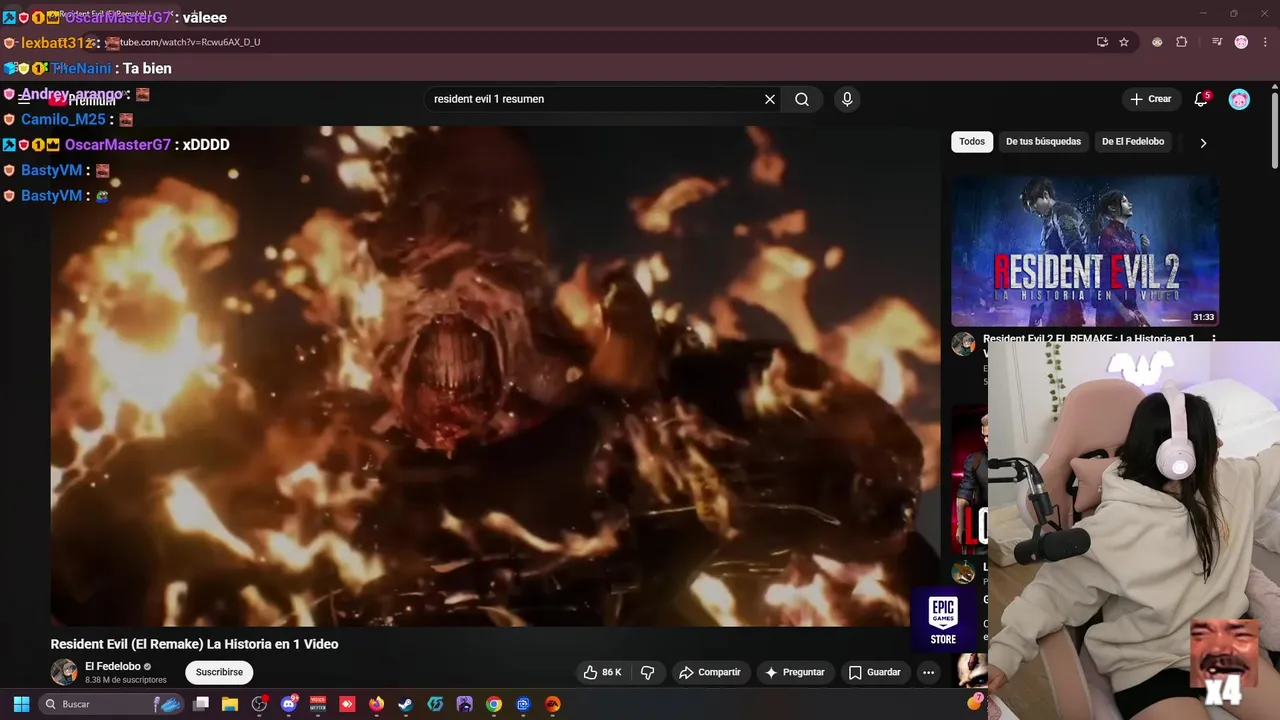Open the YouTube account avatar menu
This screenshot has width=1280, height=720.
[1239, 99]
